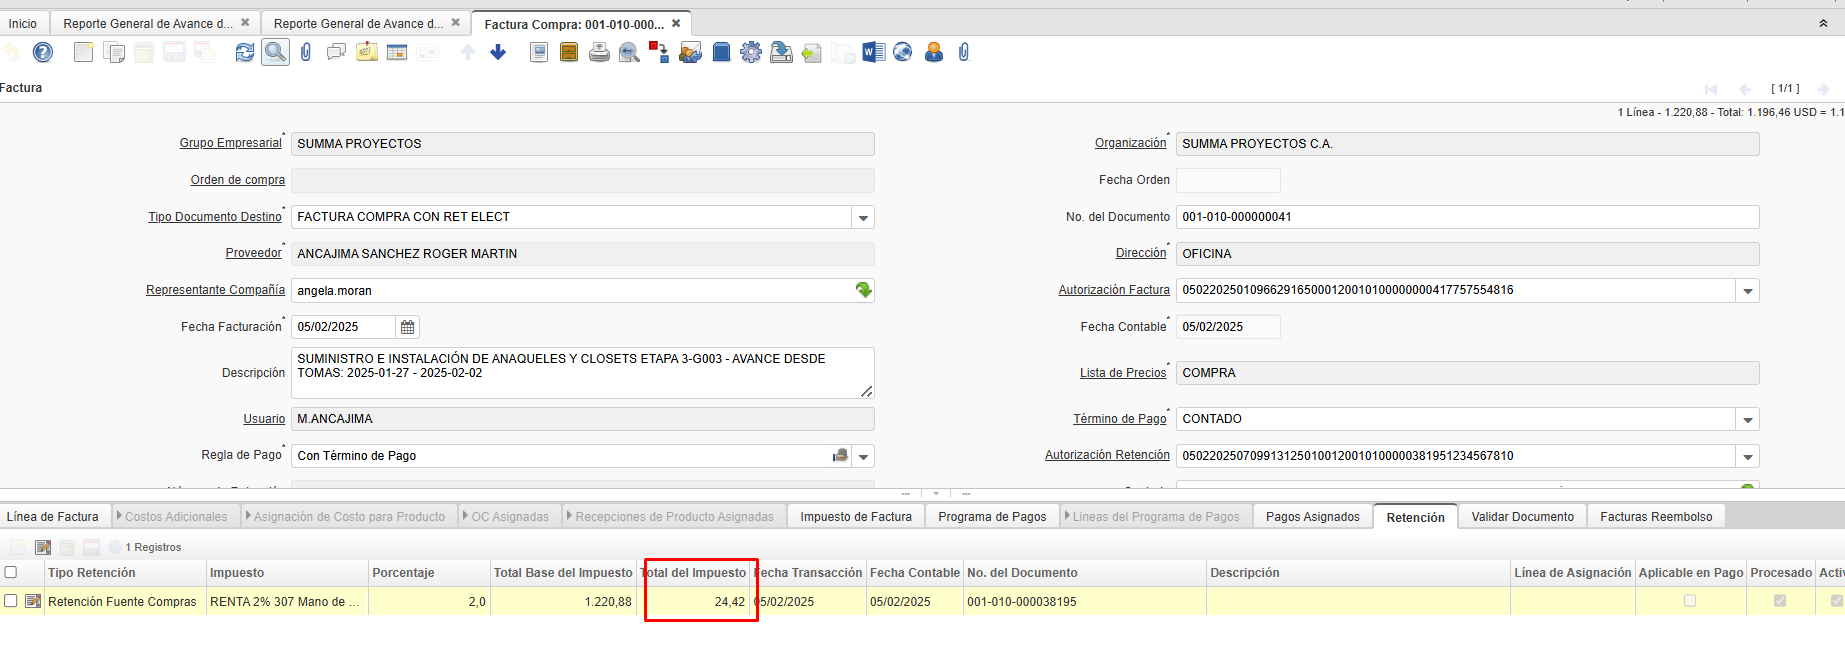Go to next record with down arrow
Screen dimensions: 1845x654
(498, 52)
